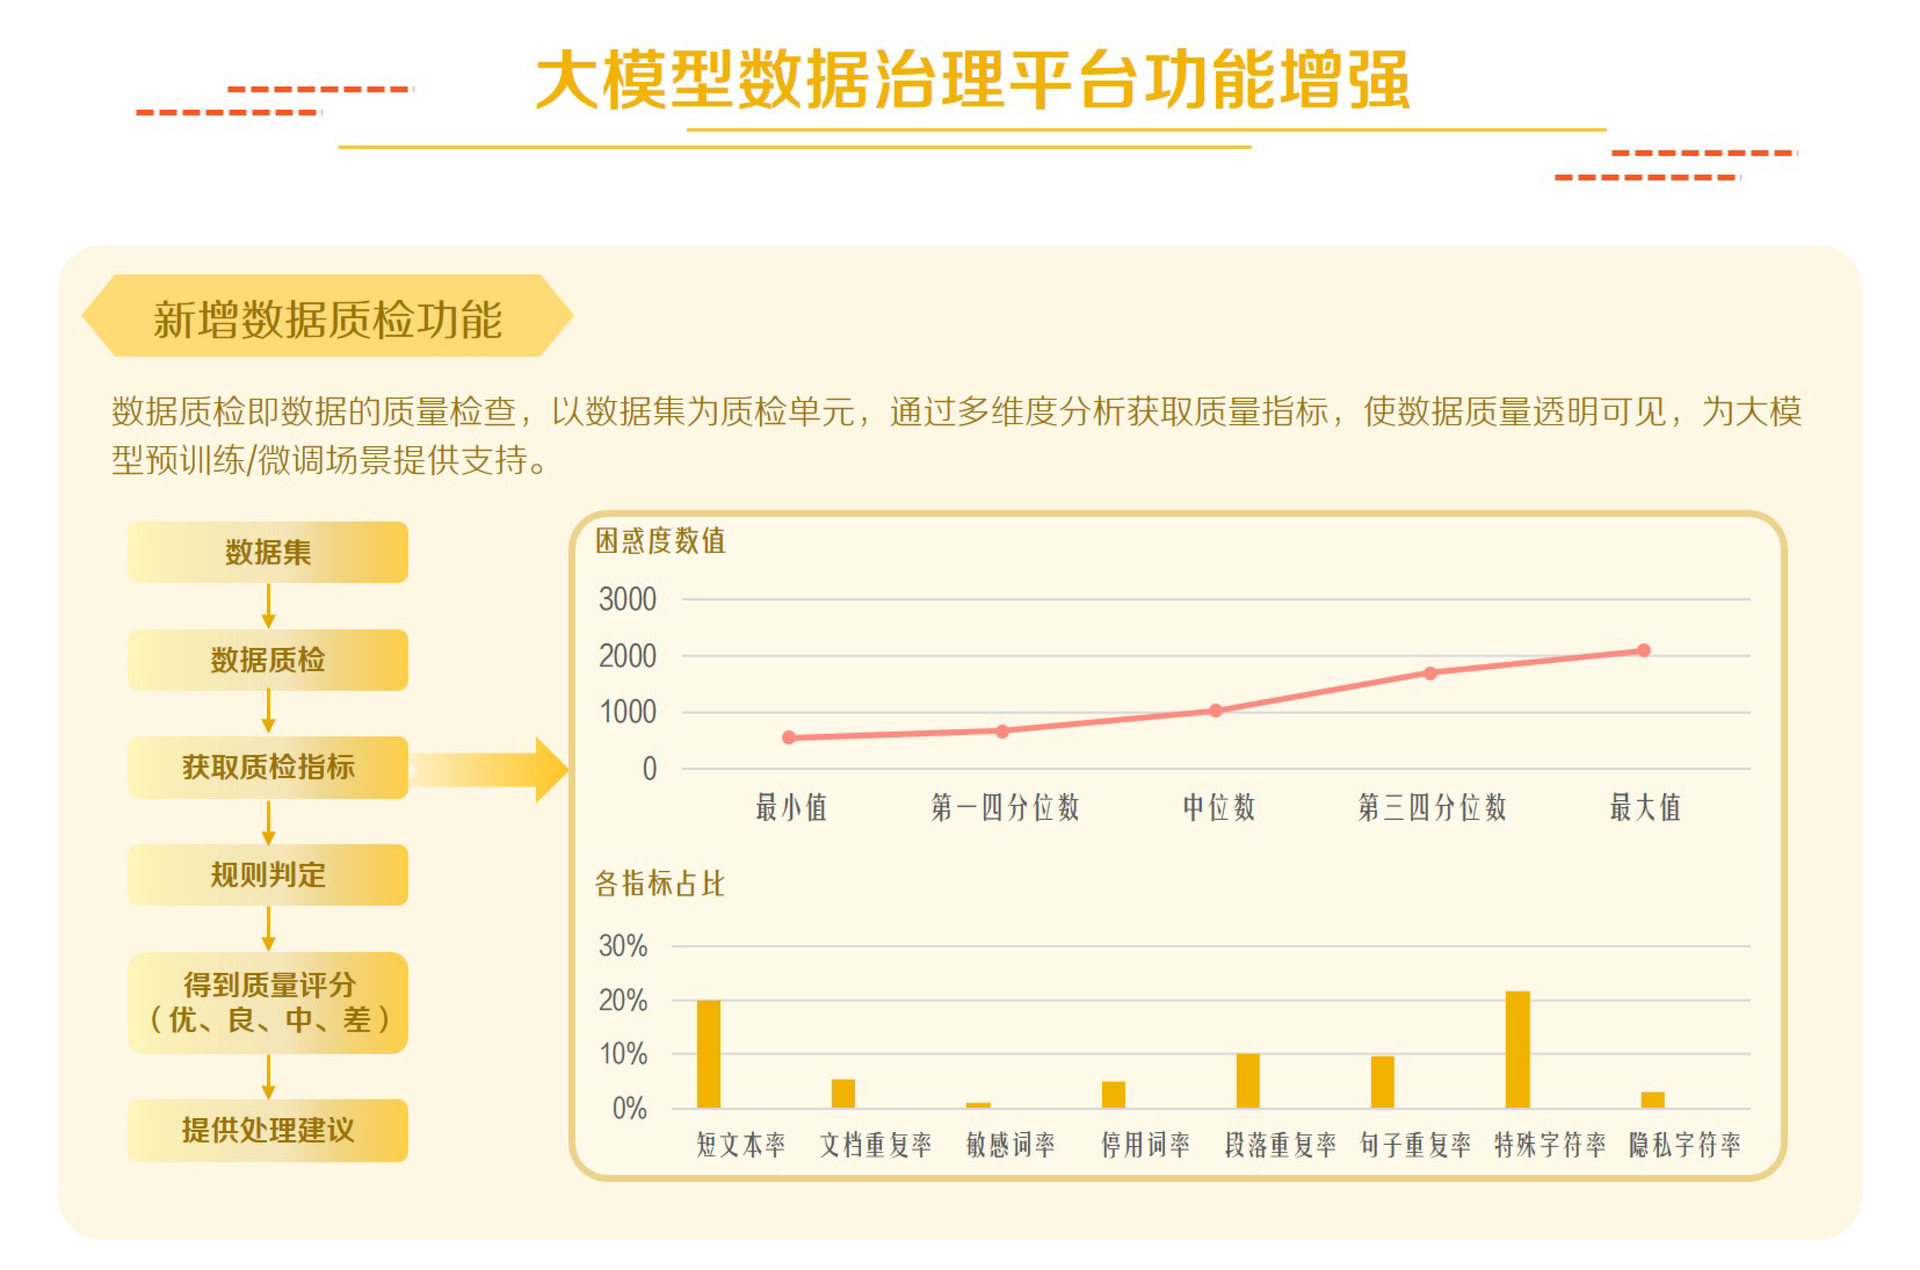Click the main title 大模型数据治理平台功能增强

click(x=972, y=80)
